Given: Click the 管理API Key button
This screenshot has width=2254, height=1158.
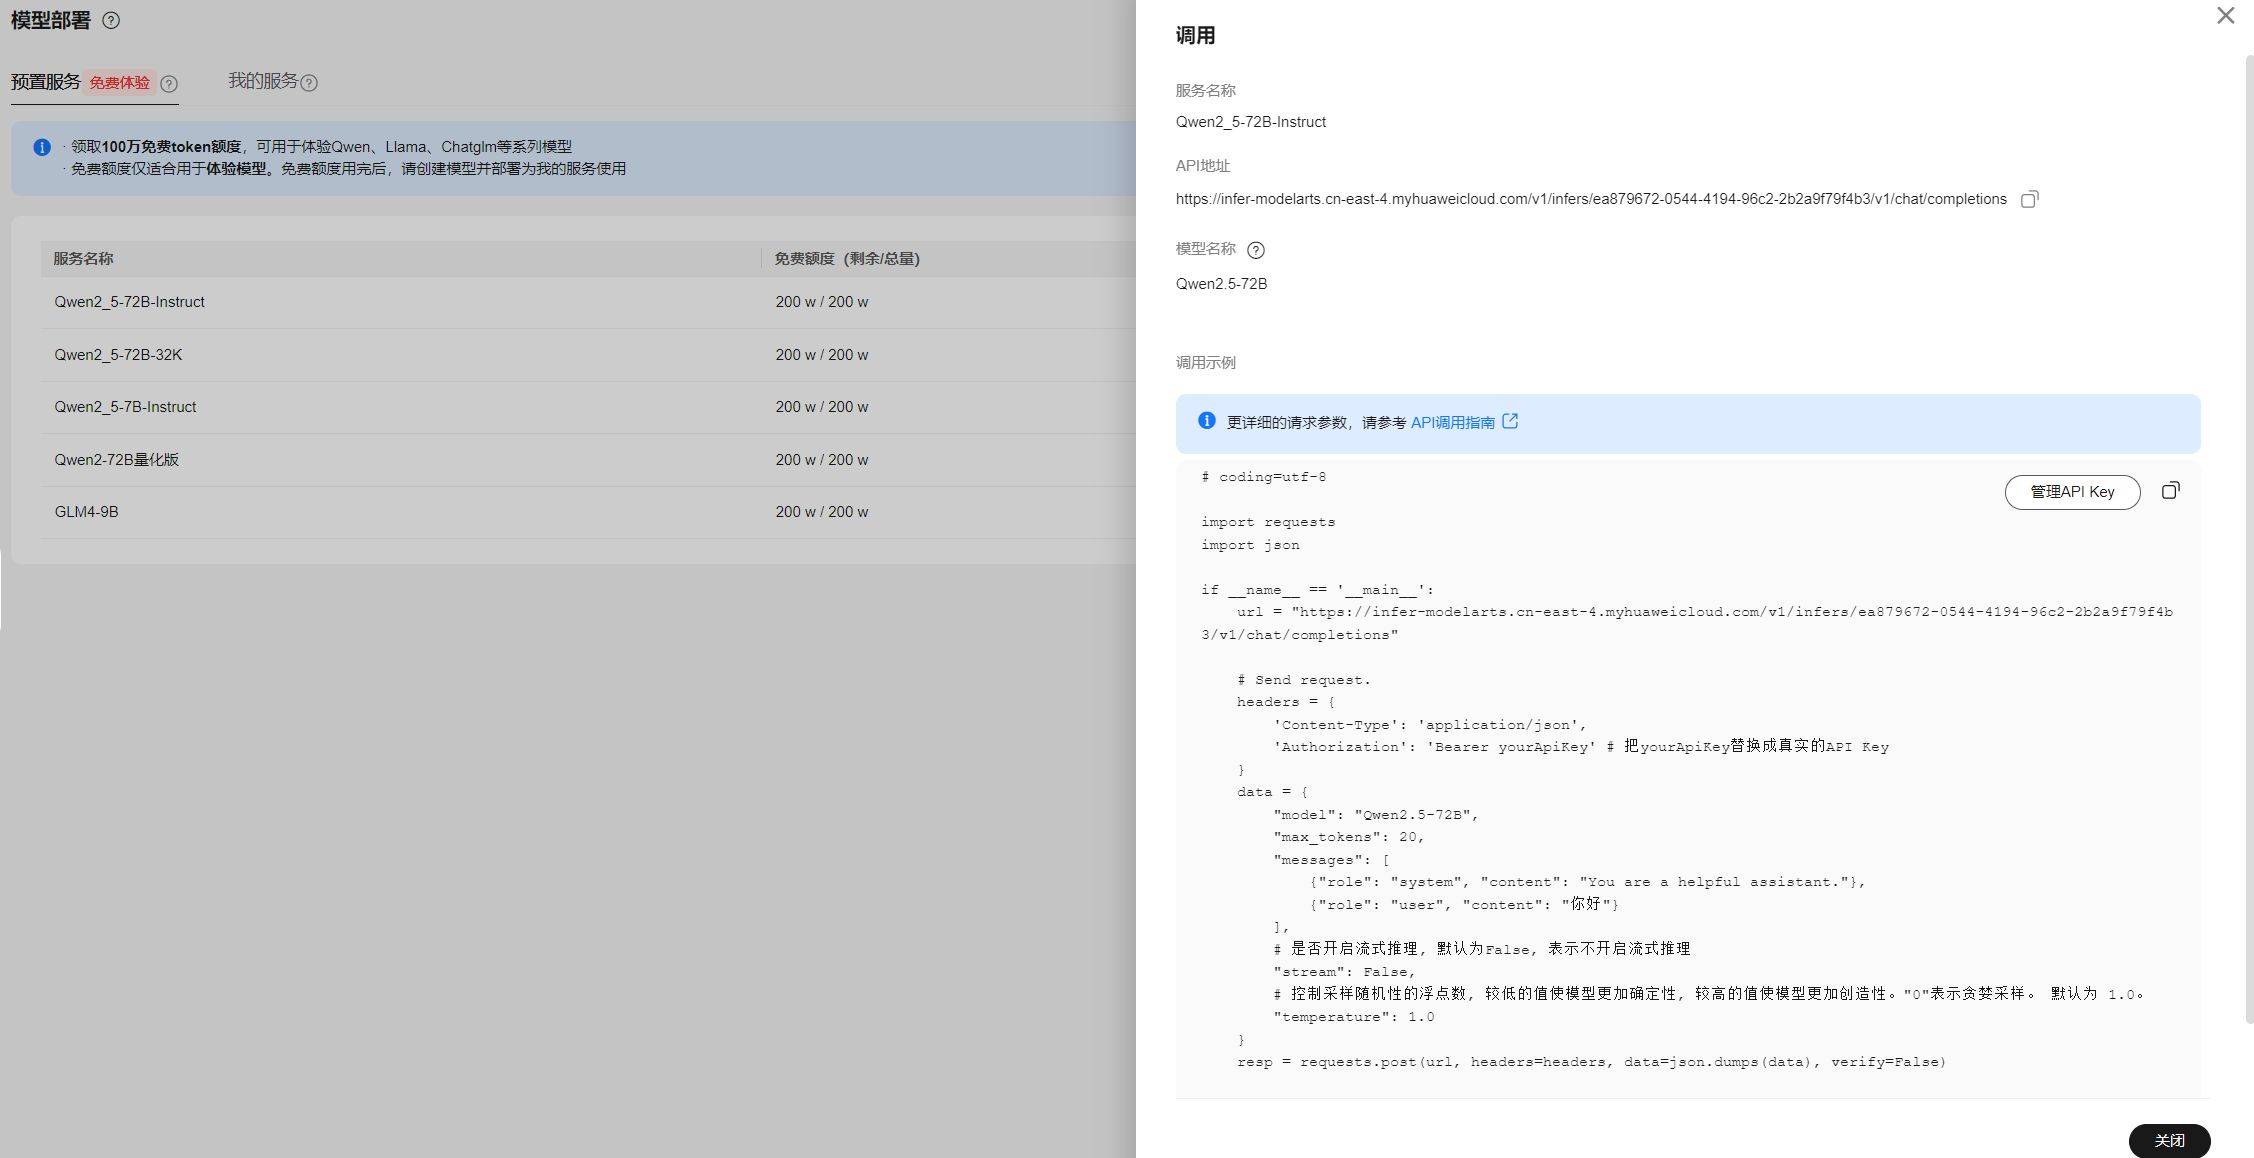Looking at the screenshot, I should point(2072,492).
